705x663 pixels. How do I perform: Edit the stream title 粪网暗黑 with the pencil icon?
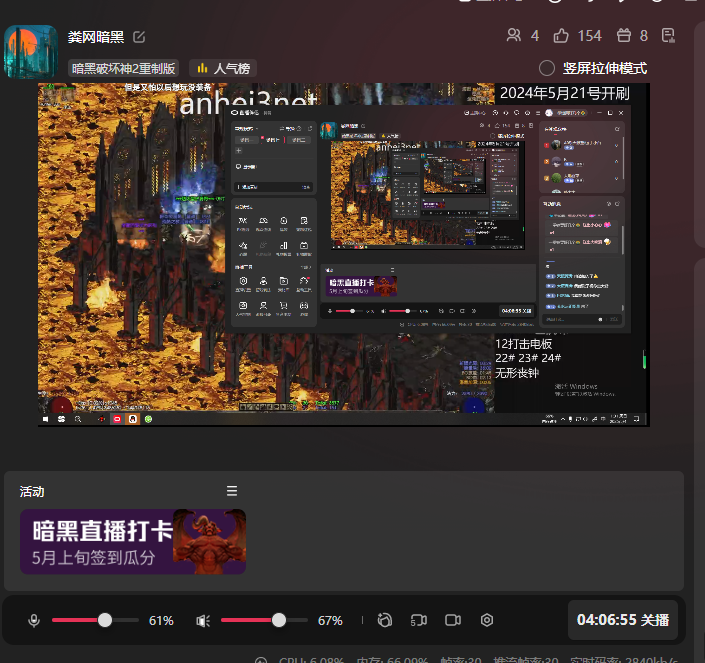[x=139, y=37]
